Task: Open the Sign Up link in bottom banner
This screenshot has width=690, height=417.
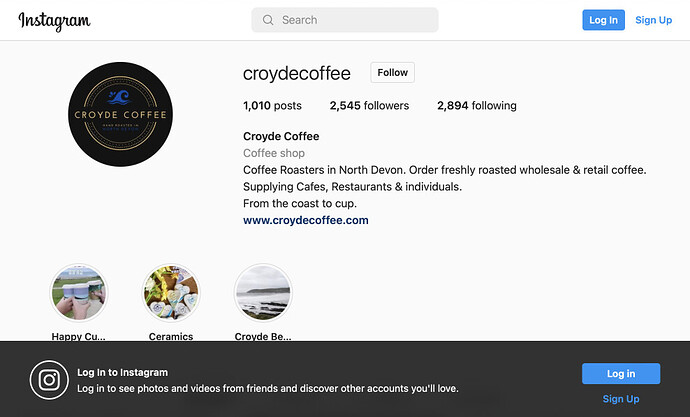Action: pos(621,399)
